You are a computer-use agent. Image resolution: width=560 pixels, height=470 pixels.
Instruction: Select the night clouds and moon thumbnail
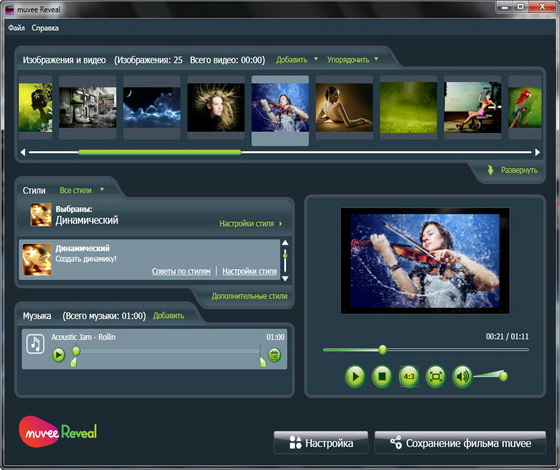pos(152,107)
